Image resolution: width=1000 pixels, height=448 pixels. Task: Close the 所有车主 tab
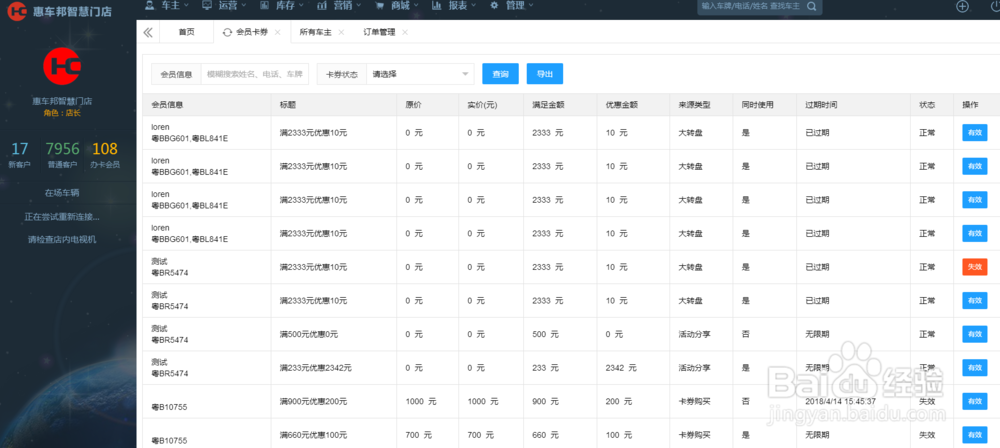(x=341, y=33)
